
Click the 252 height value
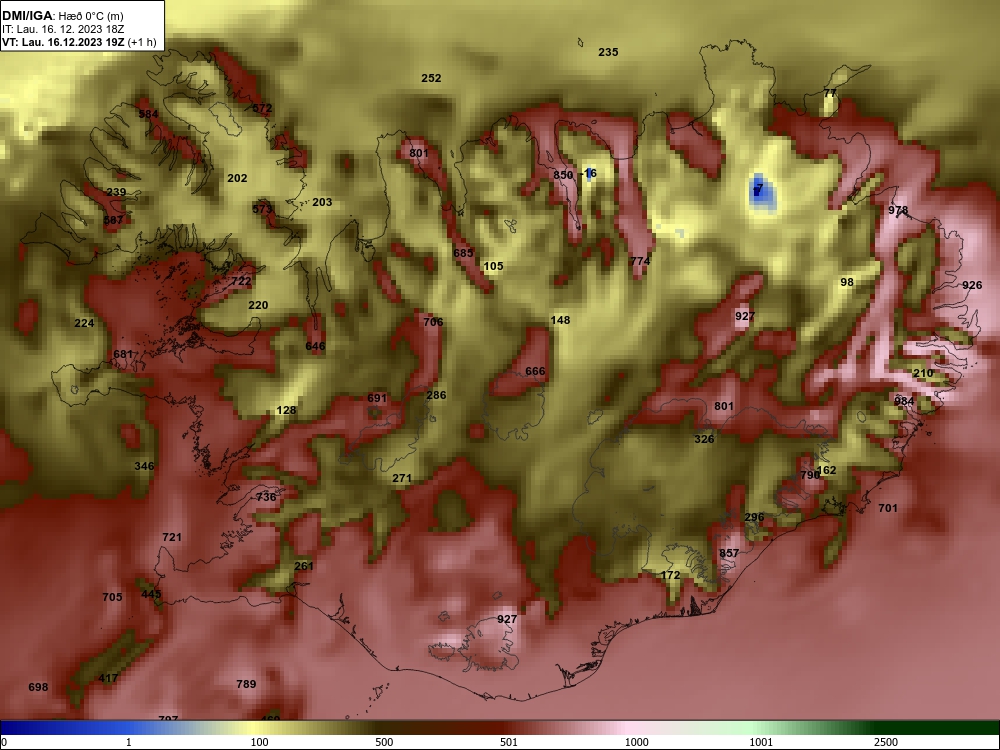point(431,78)
